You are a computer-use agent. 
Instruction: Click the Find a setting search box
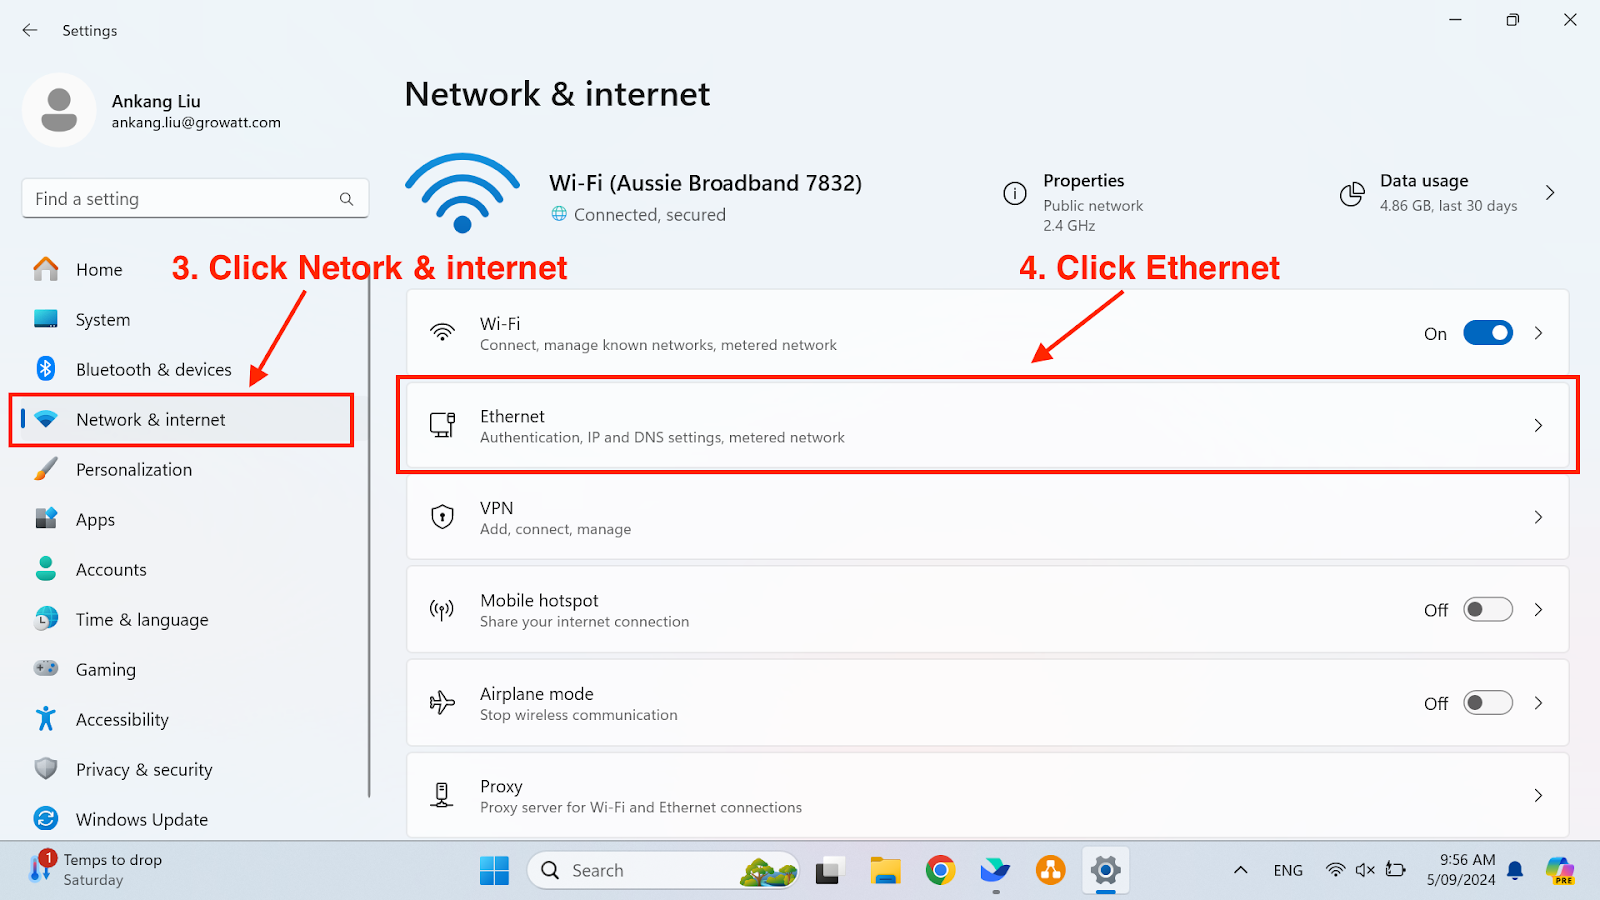pyautogui.click(x=180, y=199)
